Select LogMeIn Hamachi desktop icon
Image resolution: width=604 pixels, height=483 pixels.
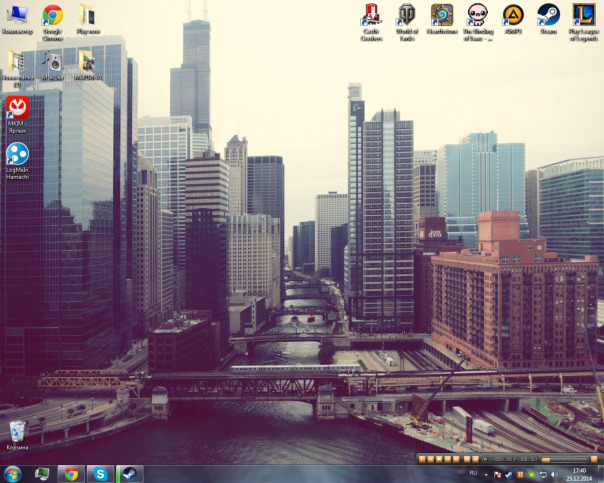17,155
